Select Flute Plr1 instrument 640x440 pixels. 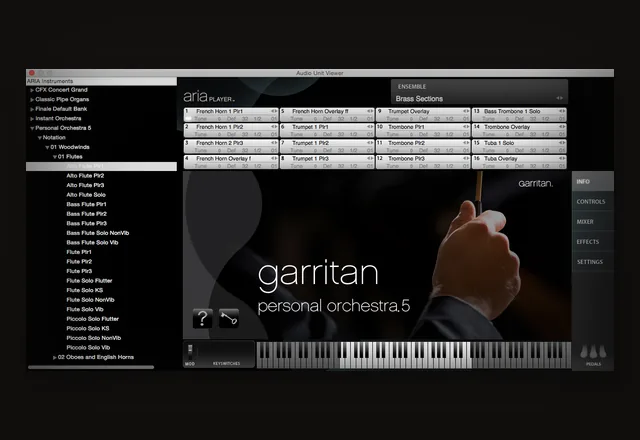pyautogui.click(x=79, y=252)
